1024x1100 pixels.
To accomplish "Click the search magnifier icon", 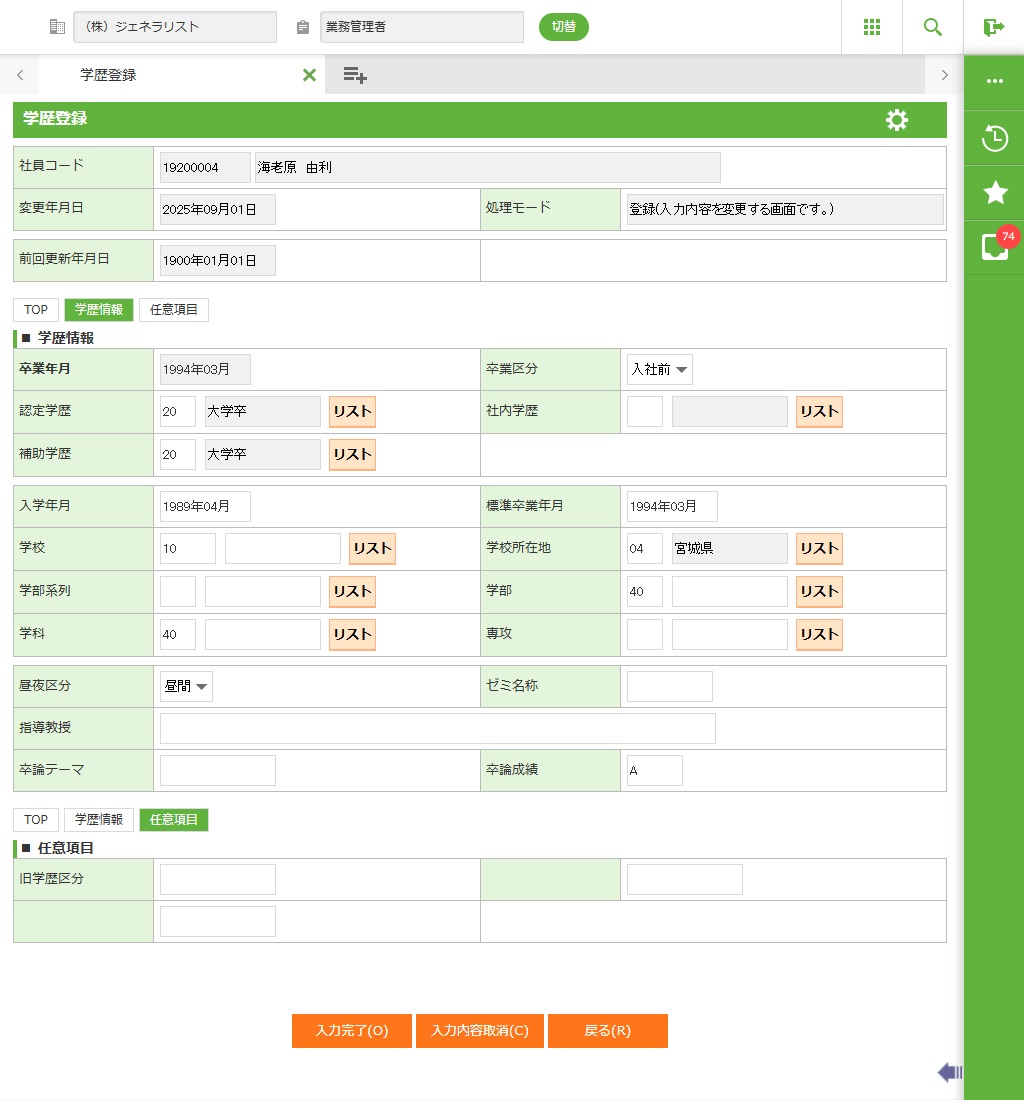I will click(932, 27).
